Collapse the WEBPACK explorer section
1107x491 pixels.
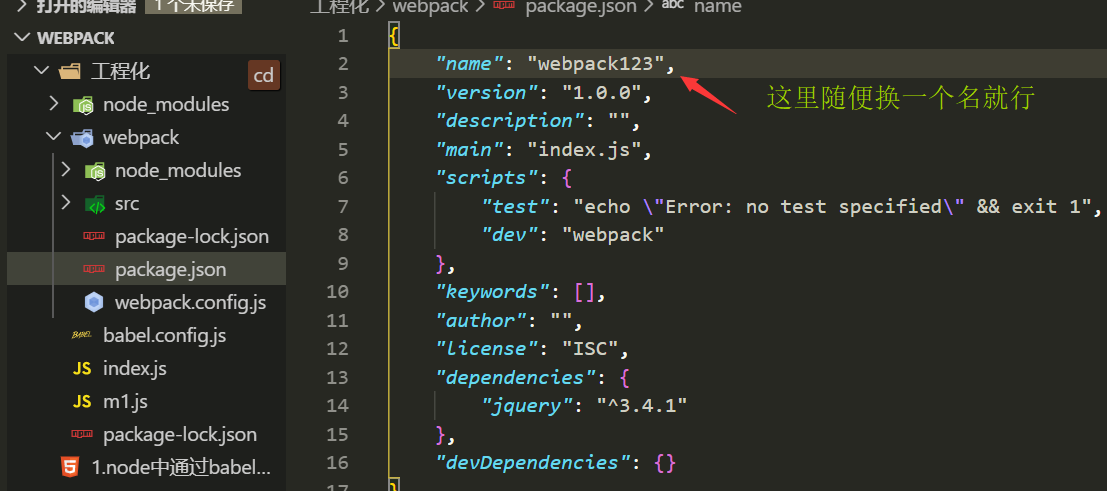[24, 38]
